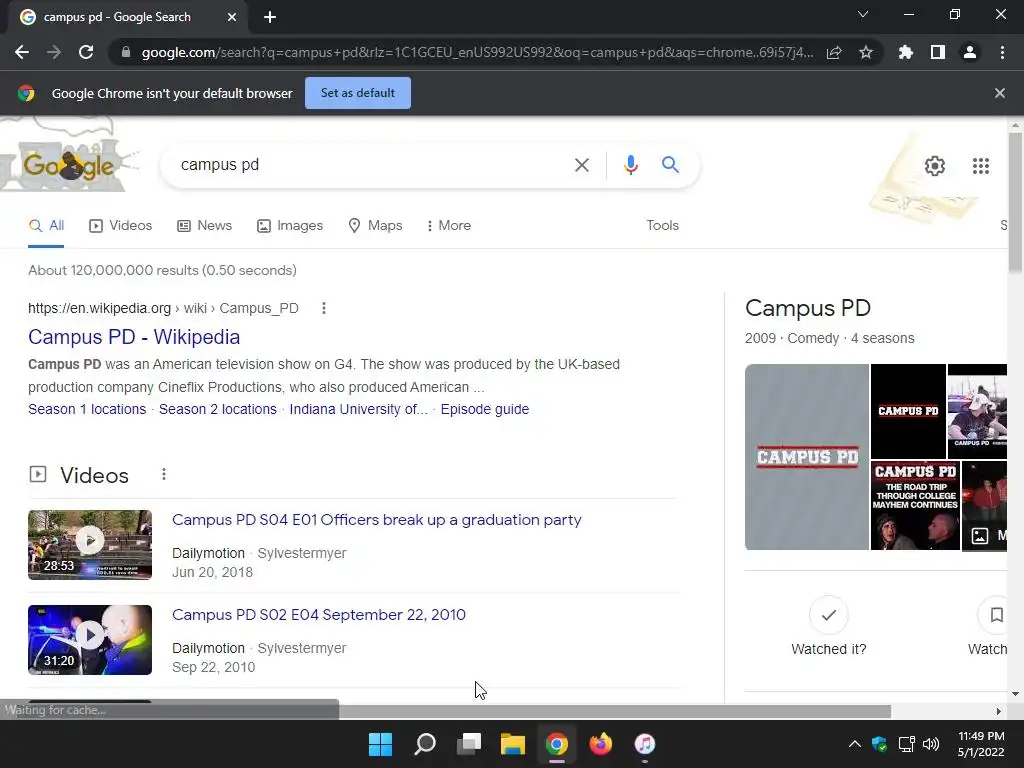Open Campus PD S02 E04 September 22 link
Viewport: 1024px width, 768px height.
[319, 615]
